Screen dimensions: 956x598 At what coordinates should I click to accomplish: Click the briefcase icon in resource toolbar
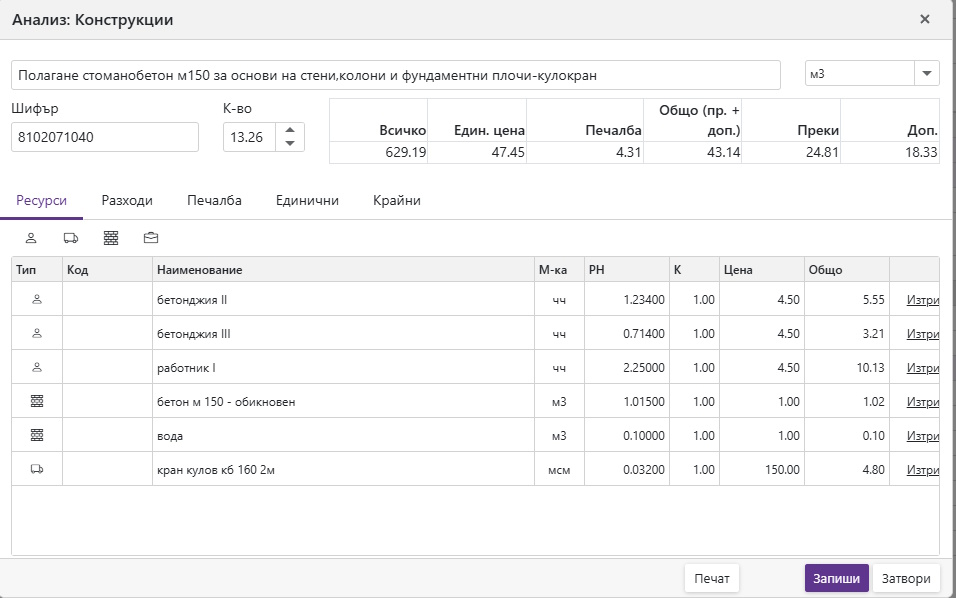coord(151,238)
